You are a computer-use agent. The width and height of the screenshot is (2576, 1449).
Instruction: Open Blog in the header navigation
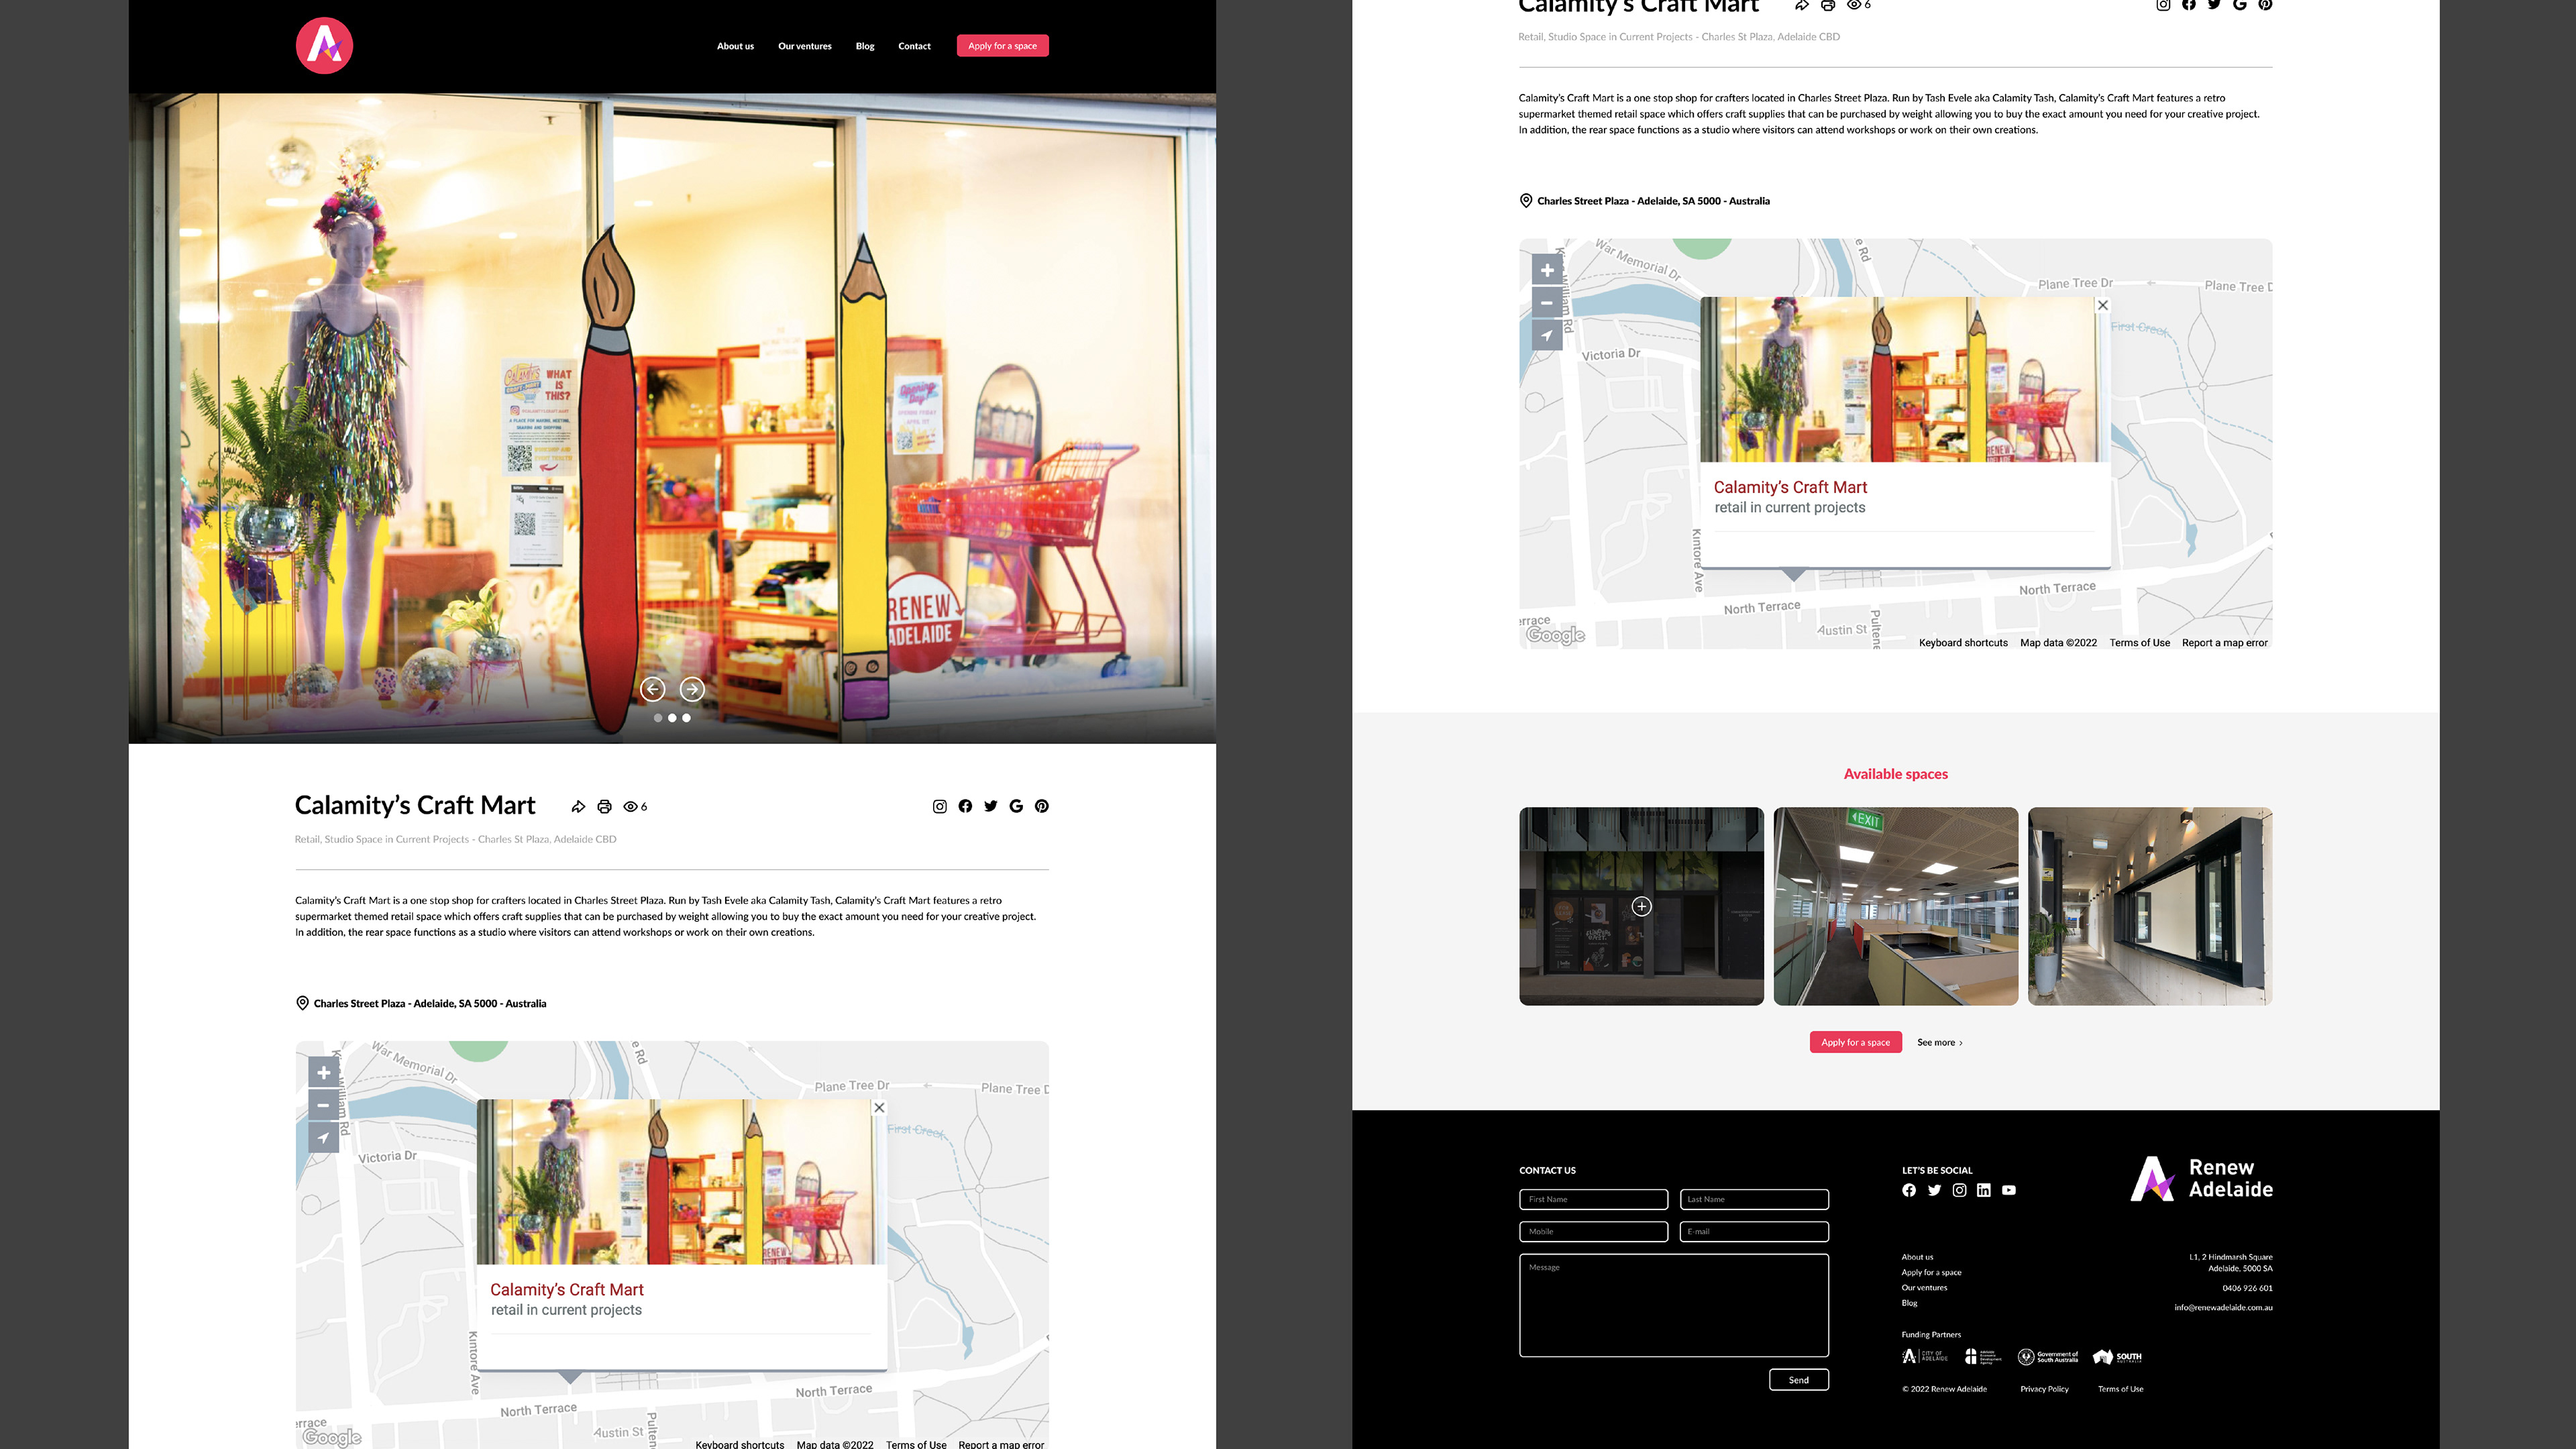[865, 46]
